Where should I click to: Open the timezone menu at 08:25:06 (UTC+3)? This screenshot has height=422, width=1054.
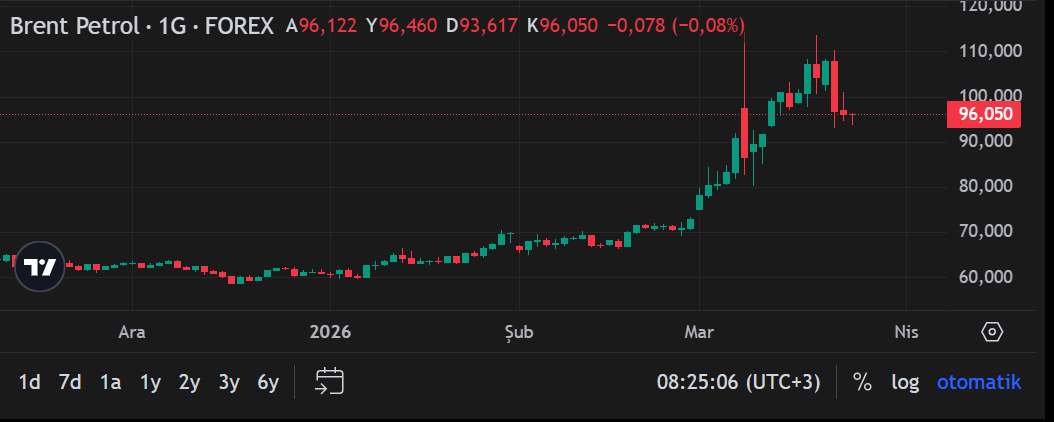click(738, 382)
